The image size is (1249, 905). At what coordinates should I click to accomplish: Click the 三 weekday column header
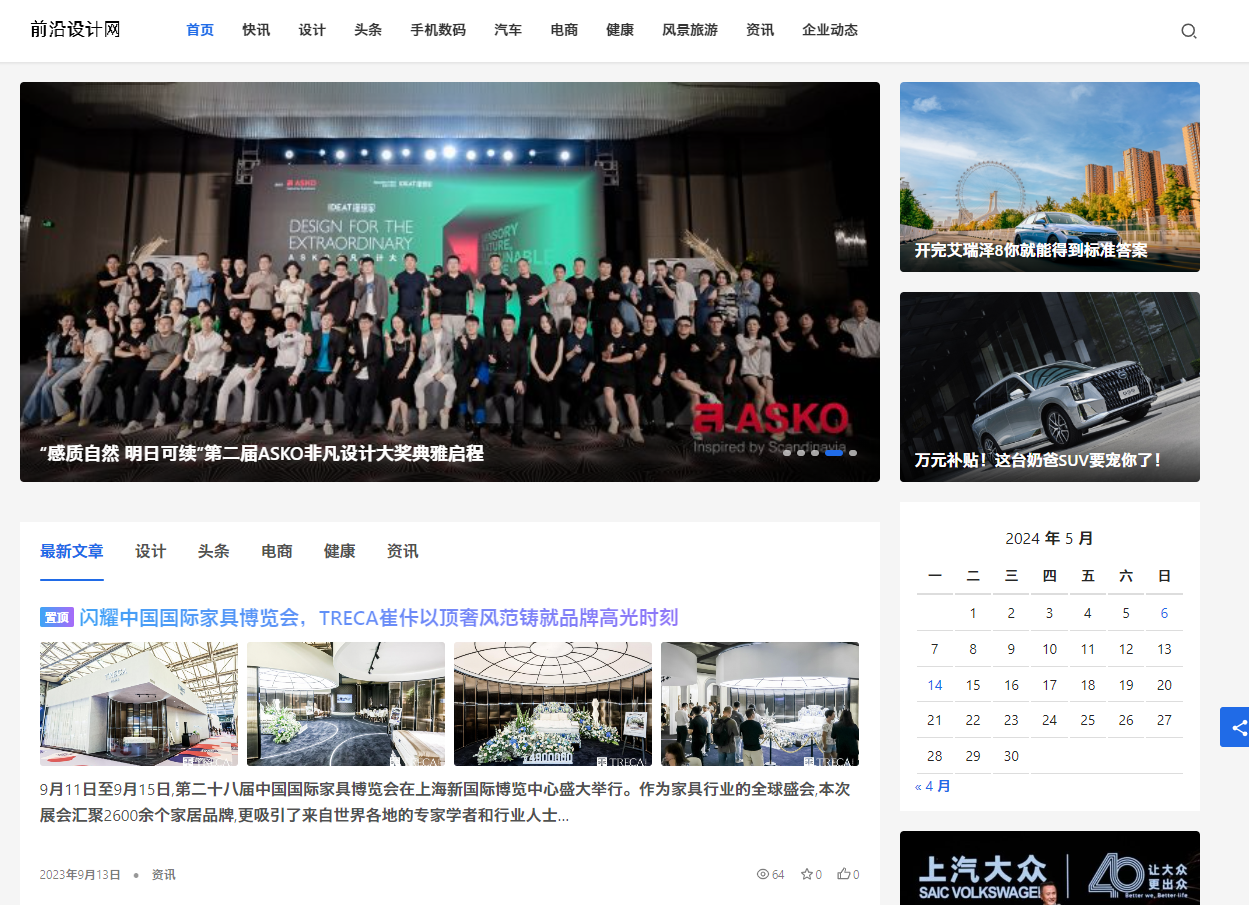click(1011, 576)
